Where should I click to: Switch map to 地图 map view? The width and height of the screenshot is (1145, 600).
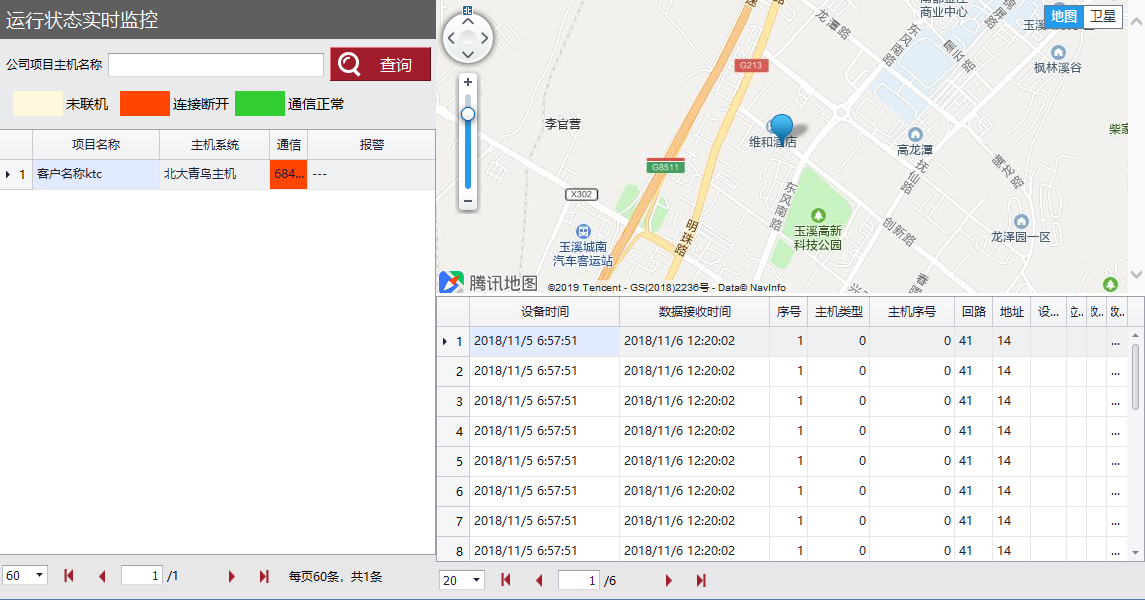coord(1064,16)
